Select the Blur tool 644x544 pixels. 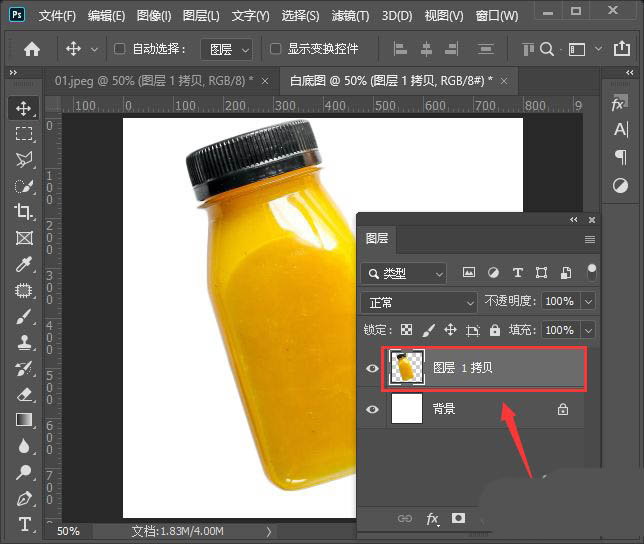[23, 446]
